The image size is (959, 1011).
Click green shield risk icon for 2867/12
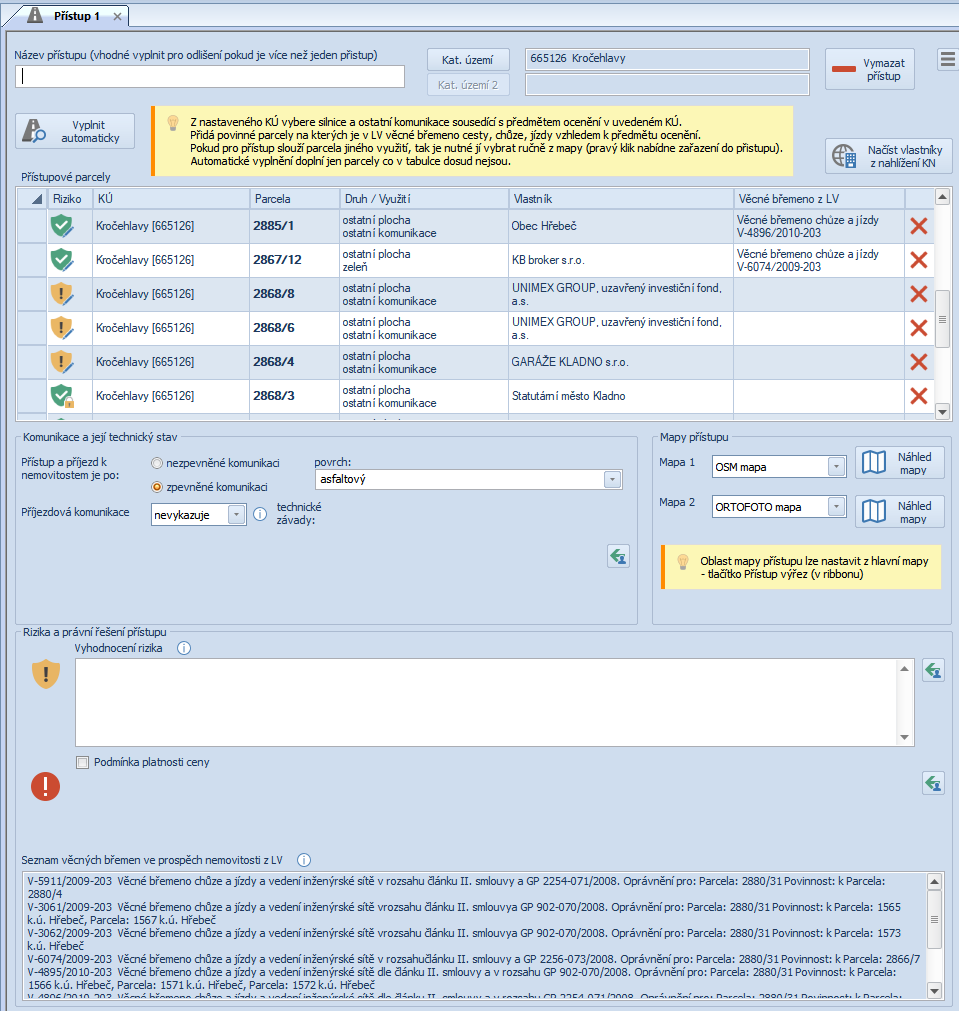(x=62, y=260)
